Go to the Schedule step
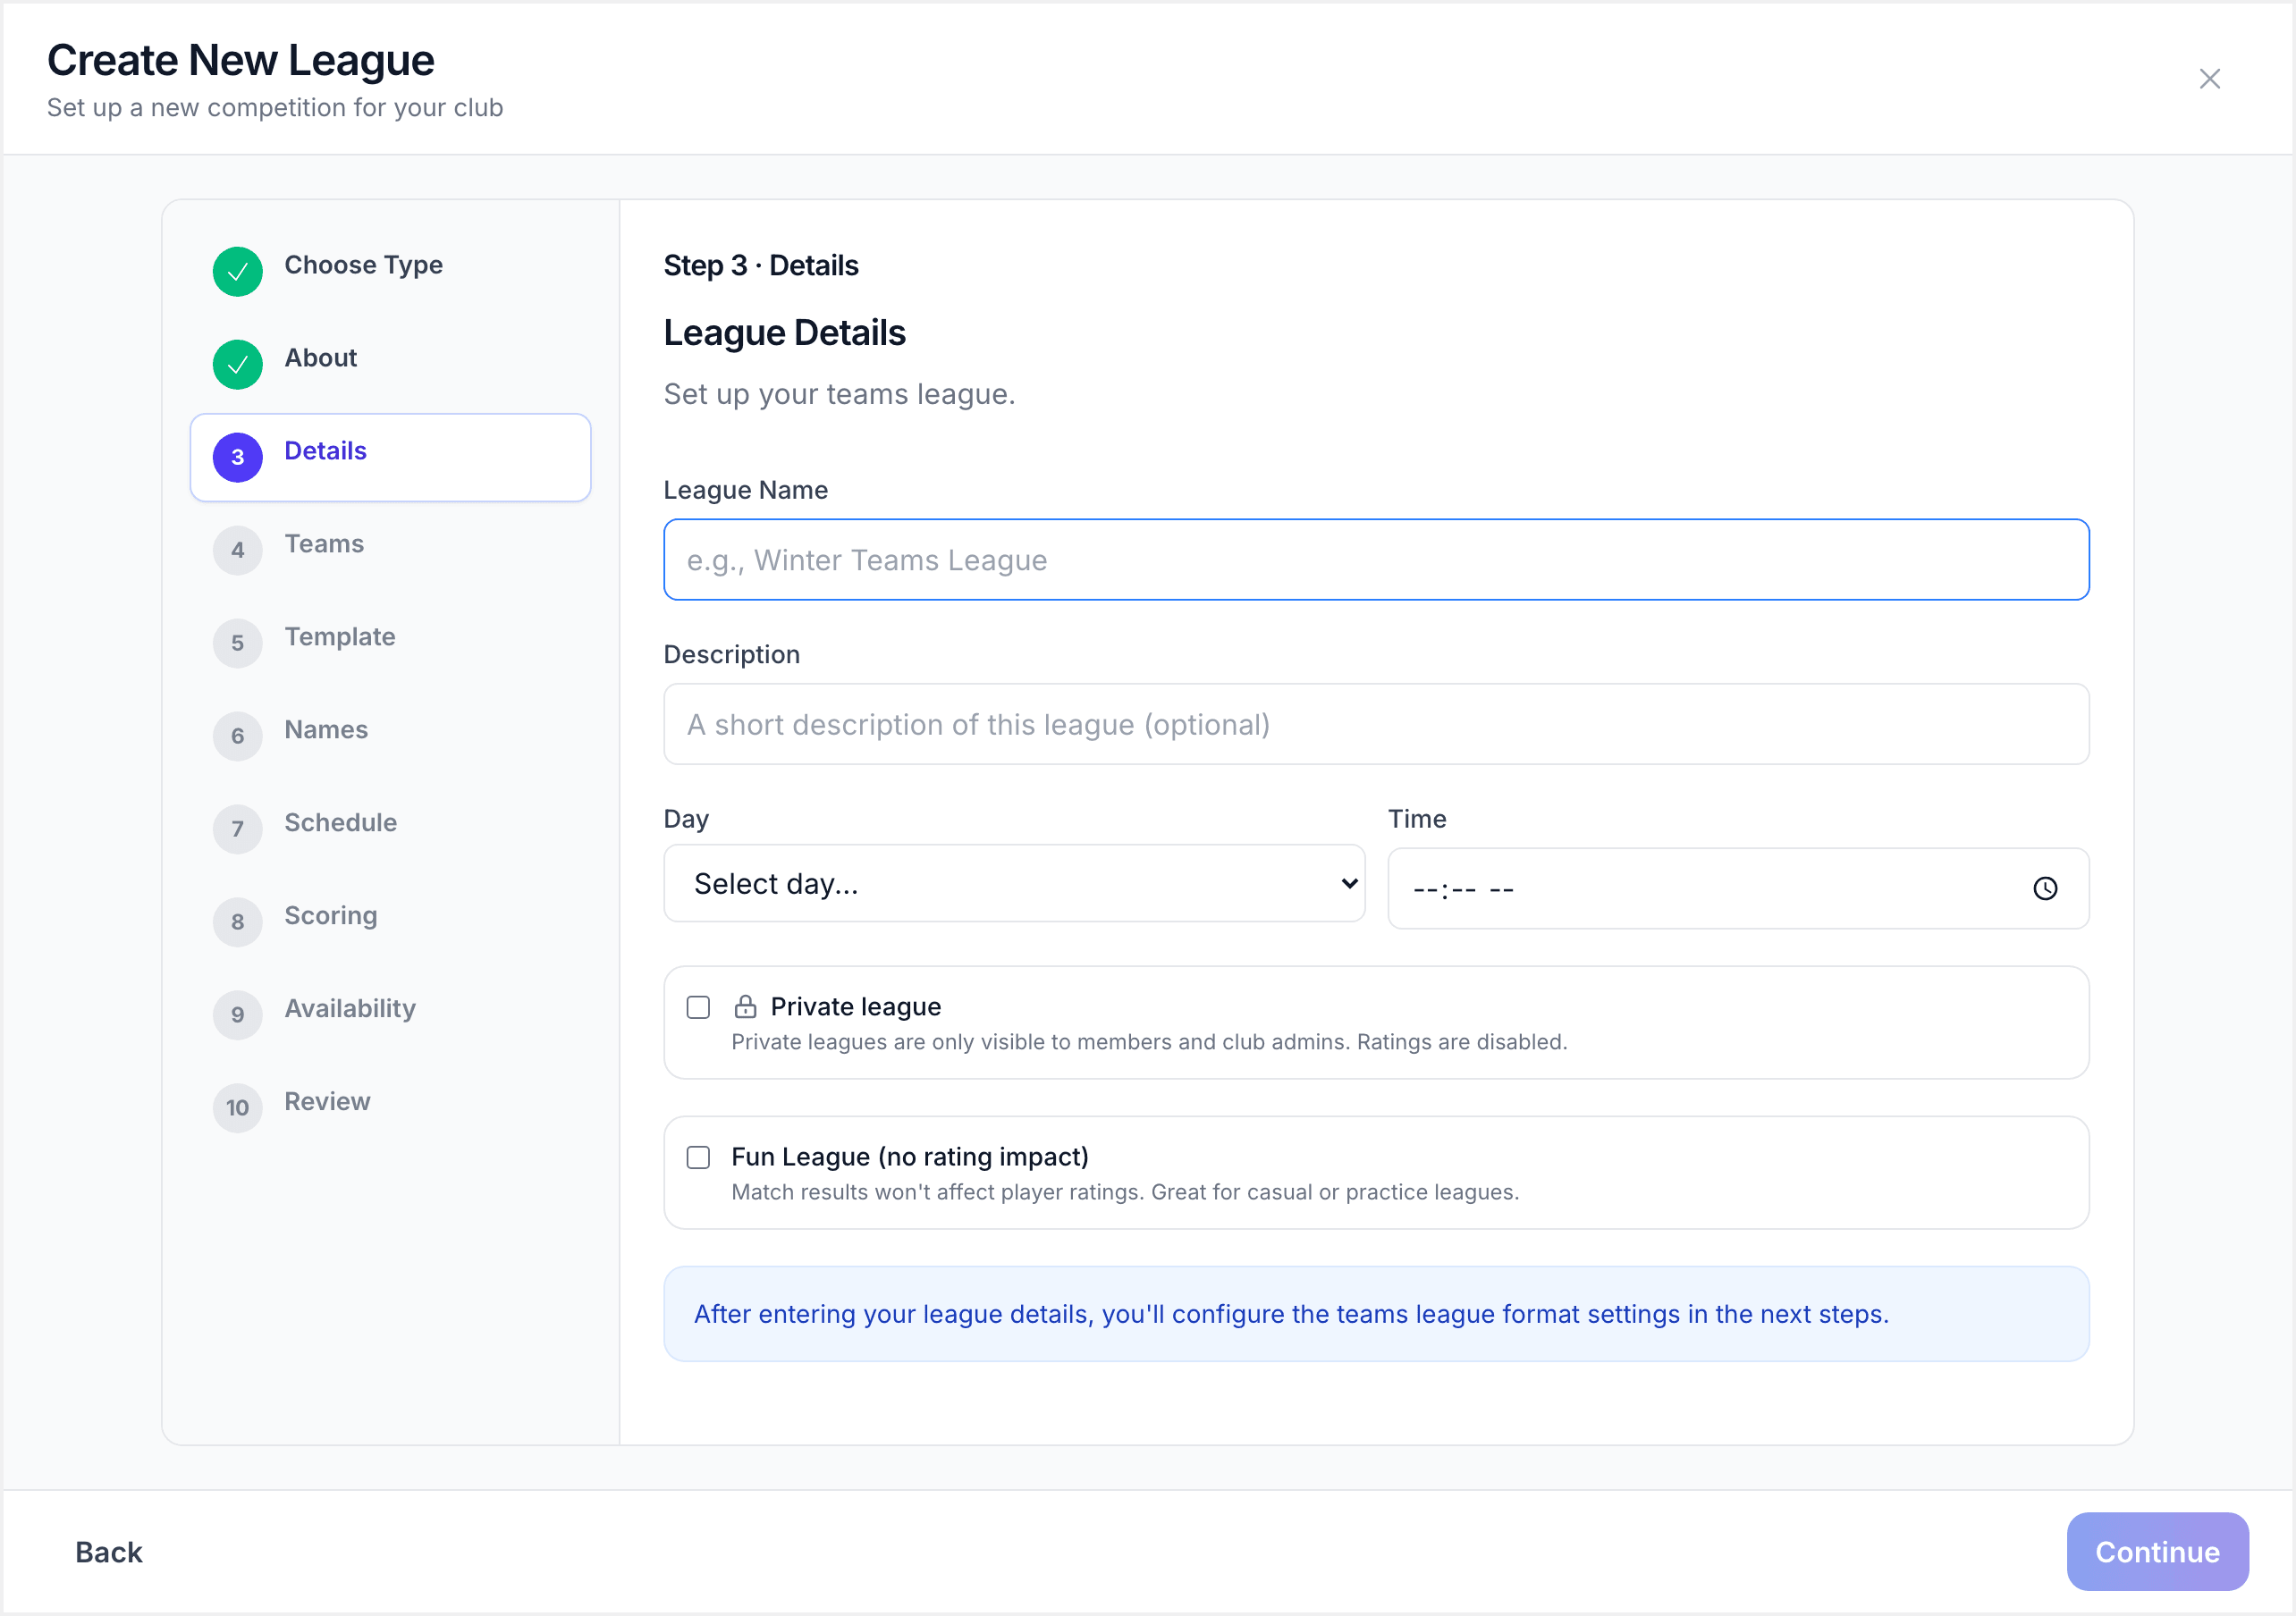 pyautogui.click(x=390, y=829)
